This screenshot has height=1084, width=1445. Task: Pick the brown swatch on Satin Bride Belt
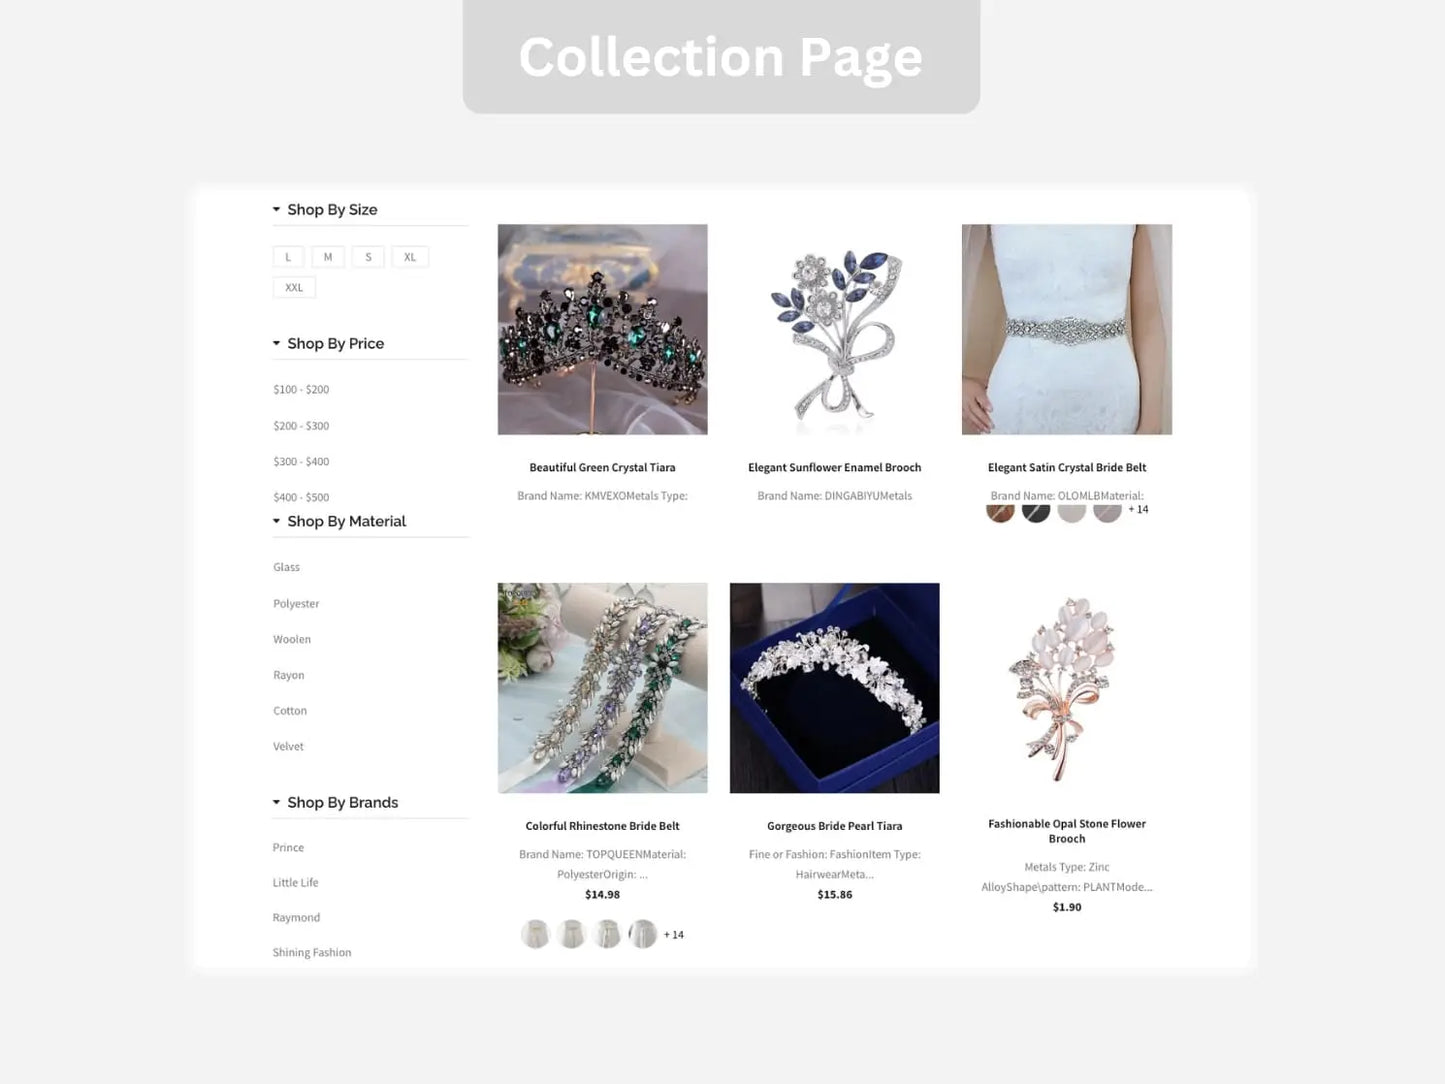coord(1000,512)
